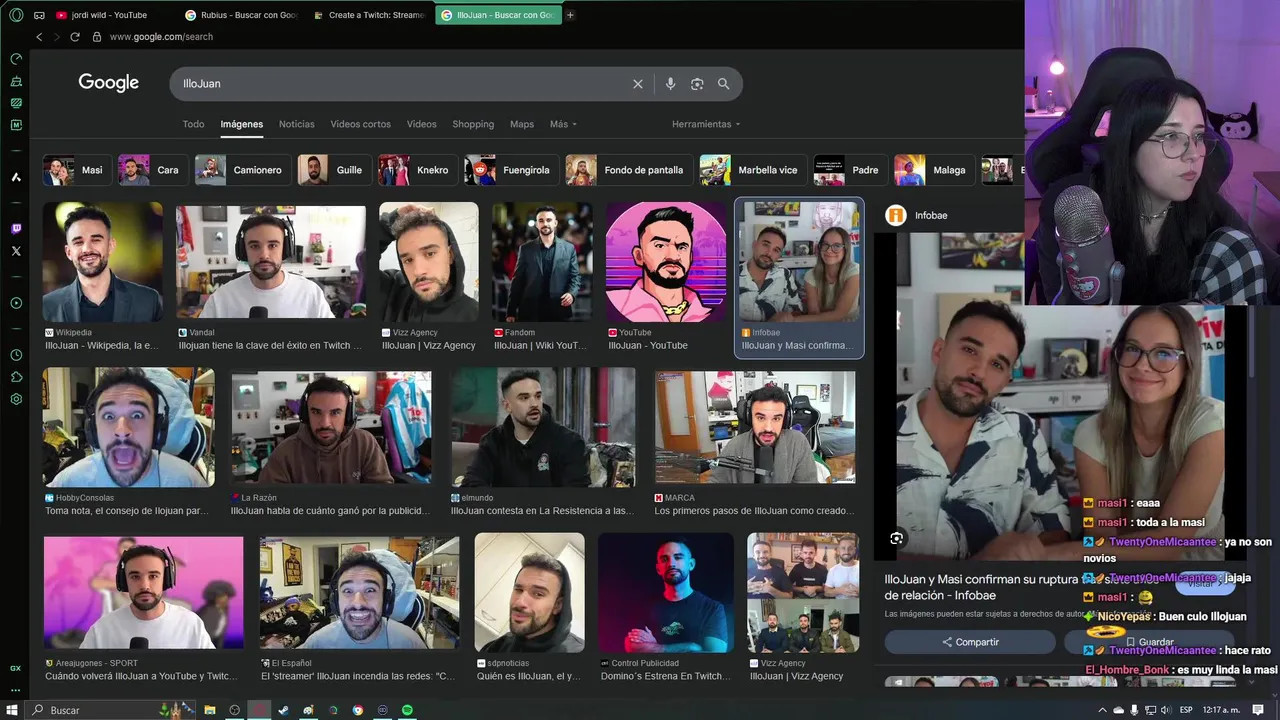Viewport: 1280px width, 720px height.
Task: Filter images by the Camionero chip
Action: 242,170
